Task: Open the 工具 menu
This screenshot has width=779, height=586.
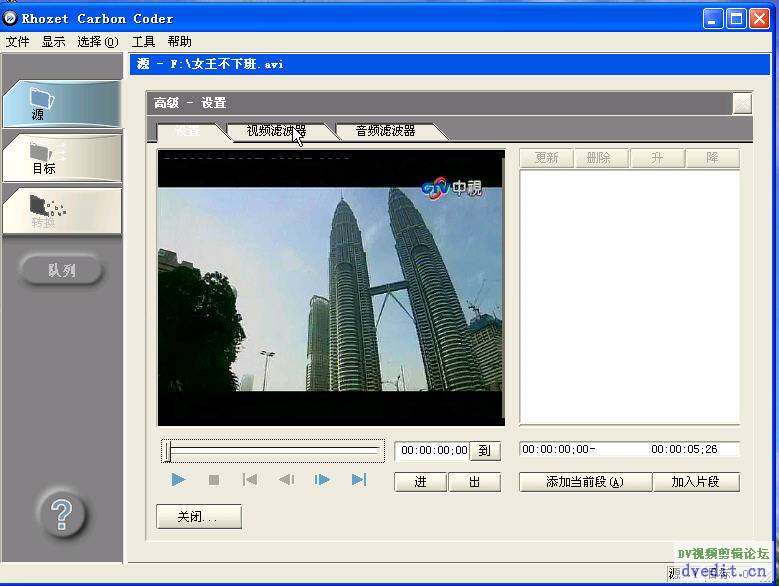Action: click(144, 42)
